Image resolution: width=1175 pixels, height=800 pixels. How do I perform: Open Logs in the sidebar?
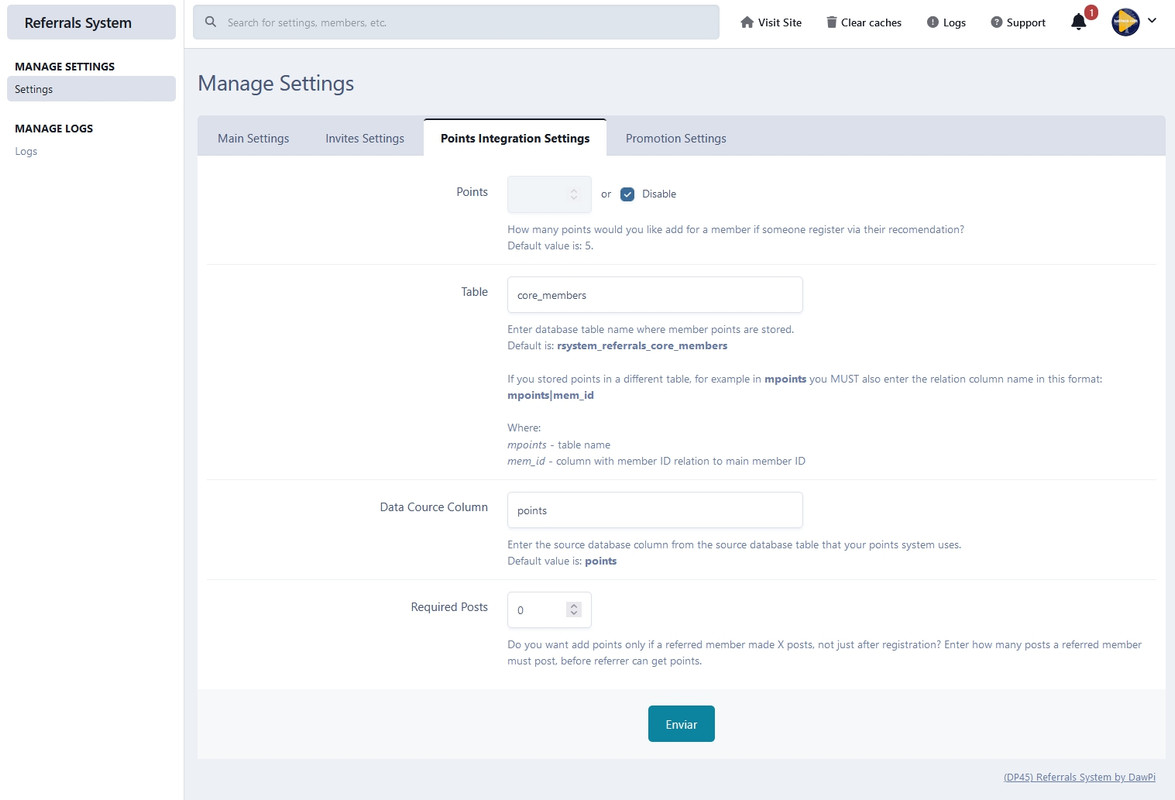coord(26,151)
